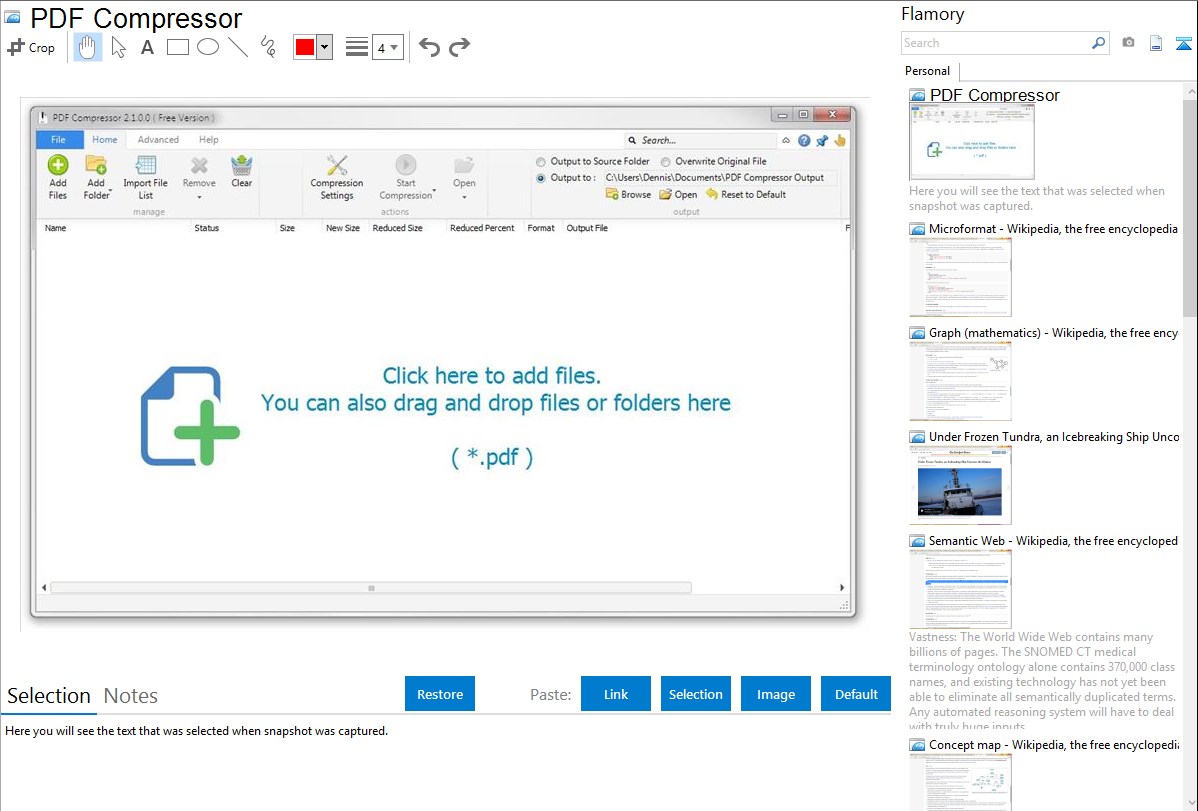
Task: Pick the ellipse shape tool
Action: click(x=208, y=47)
